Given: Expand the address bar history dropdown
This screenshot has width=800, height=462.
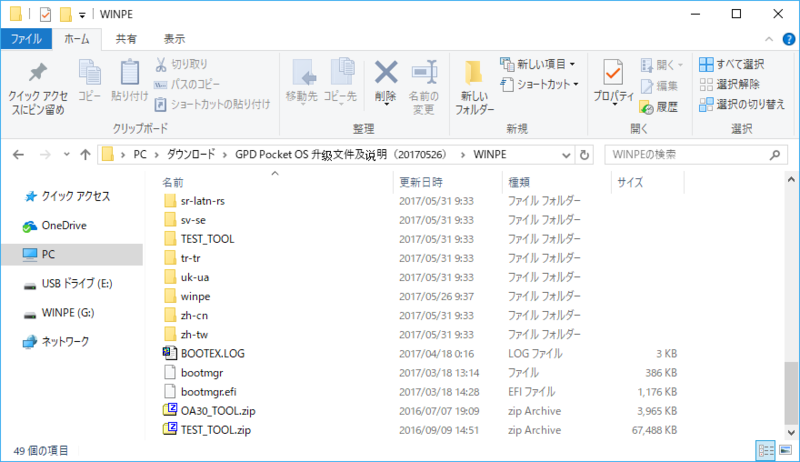Looking at the screenshot, I should click(566, 155).
